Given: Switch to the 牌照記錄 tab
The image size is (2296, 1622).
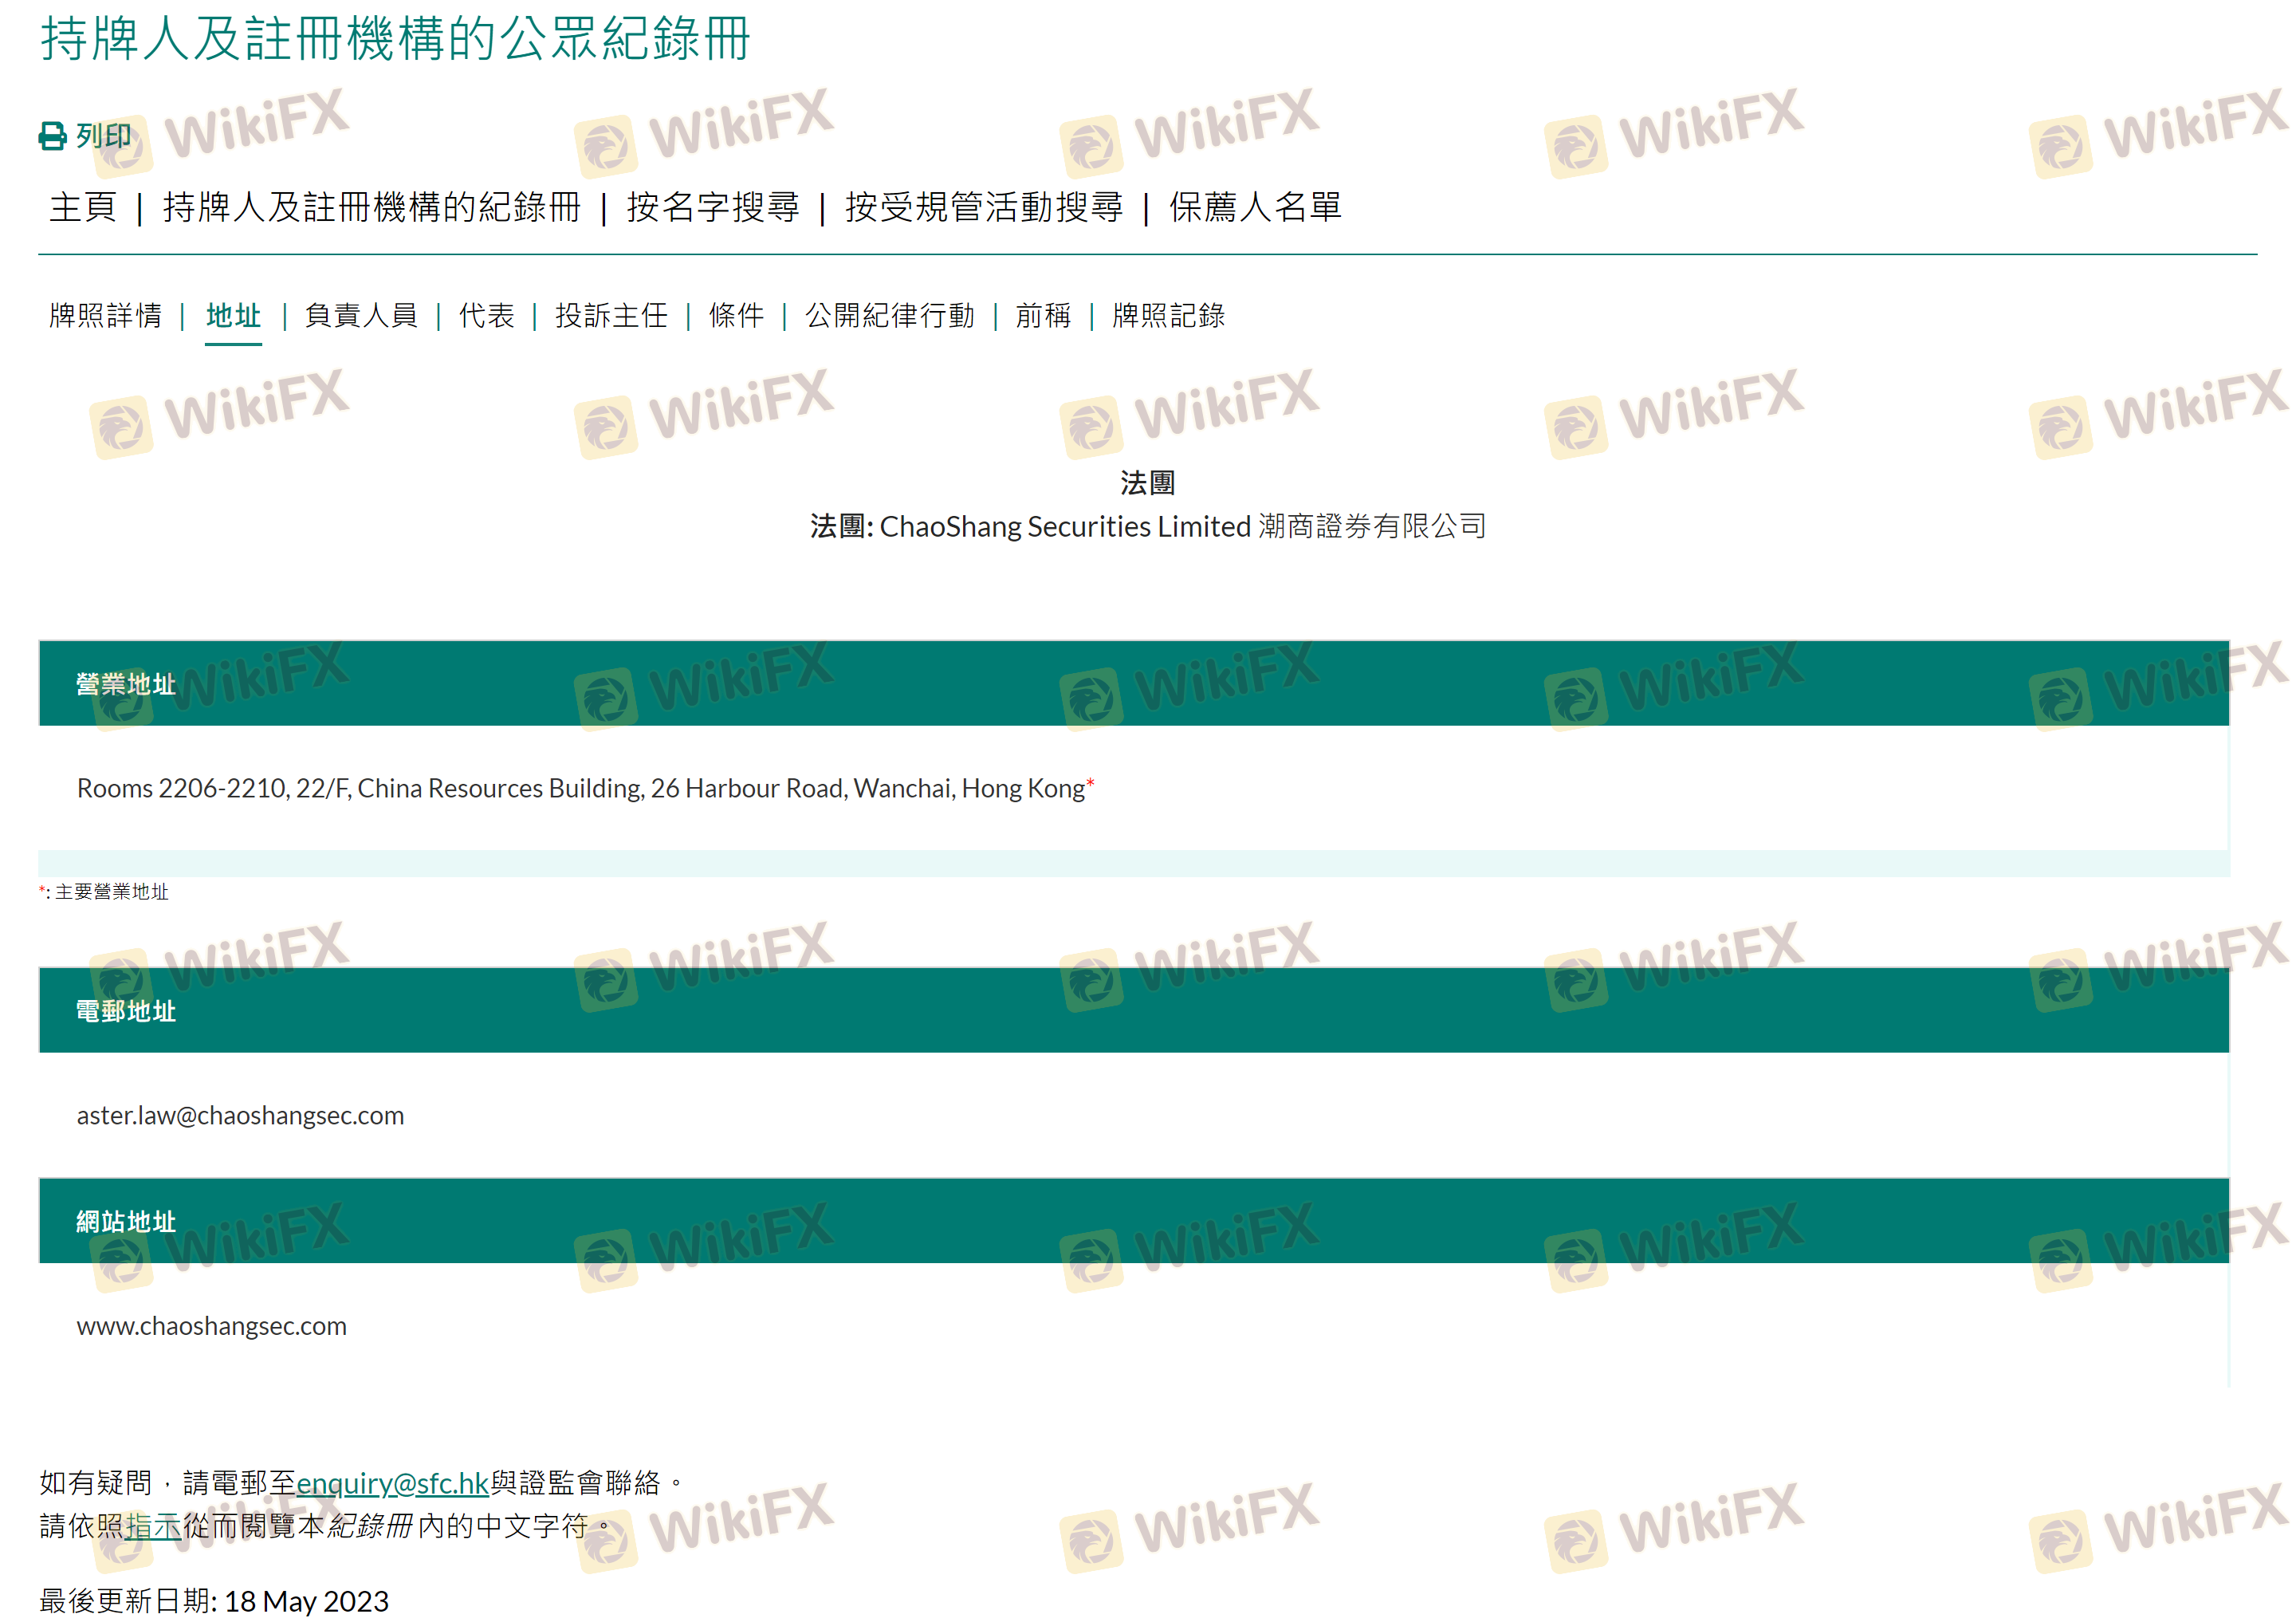Looking at the screenshot, I should click(x=1168, y=316).
